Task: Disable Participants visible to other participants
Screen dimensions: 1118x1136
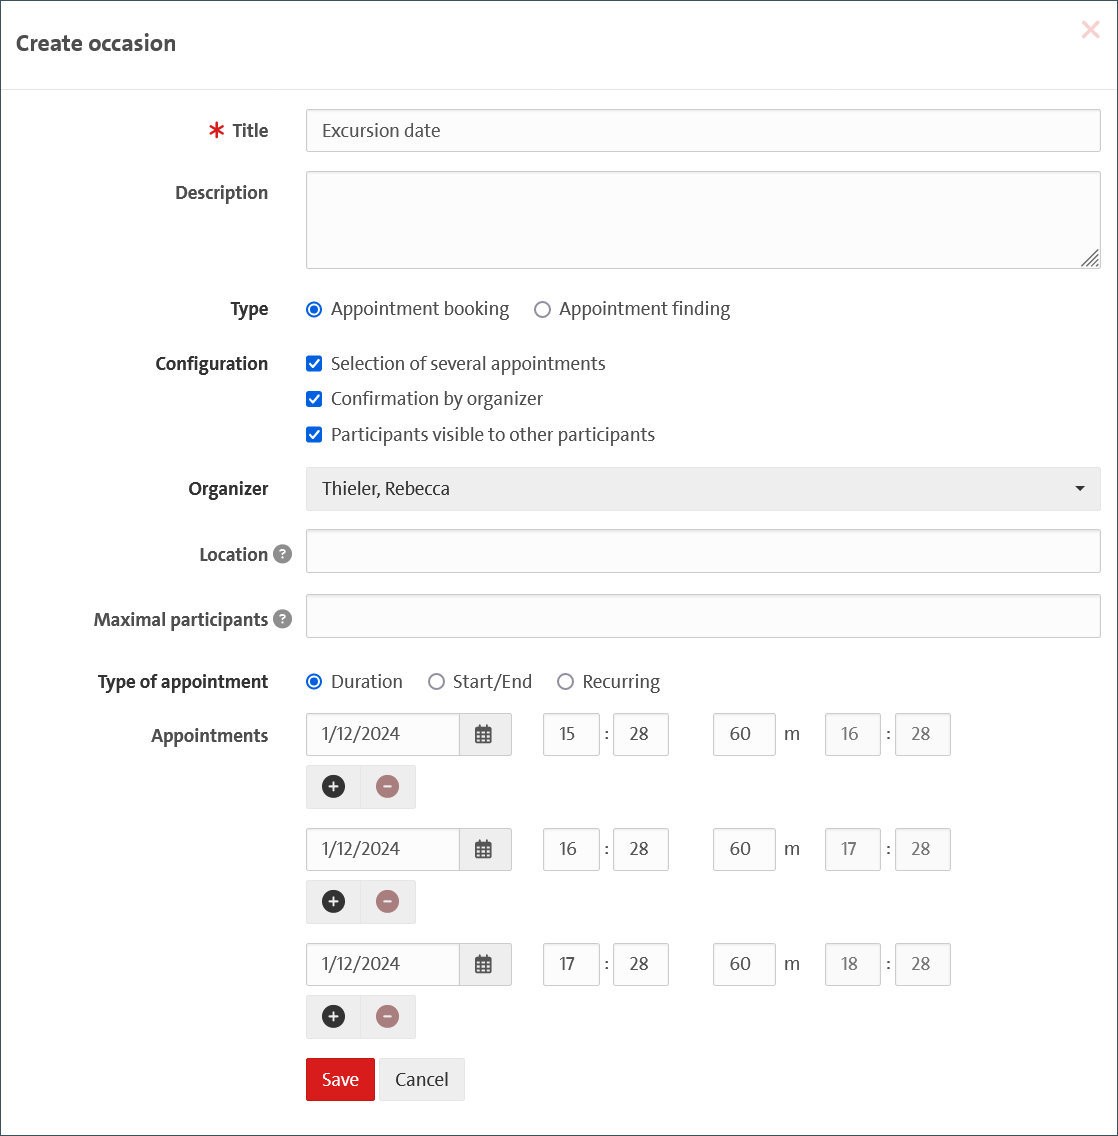Action: coord(314,435)
